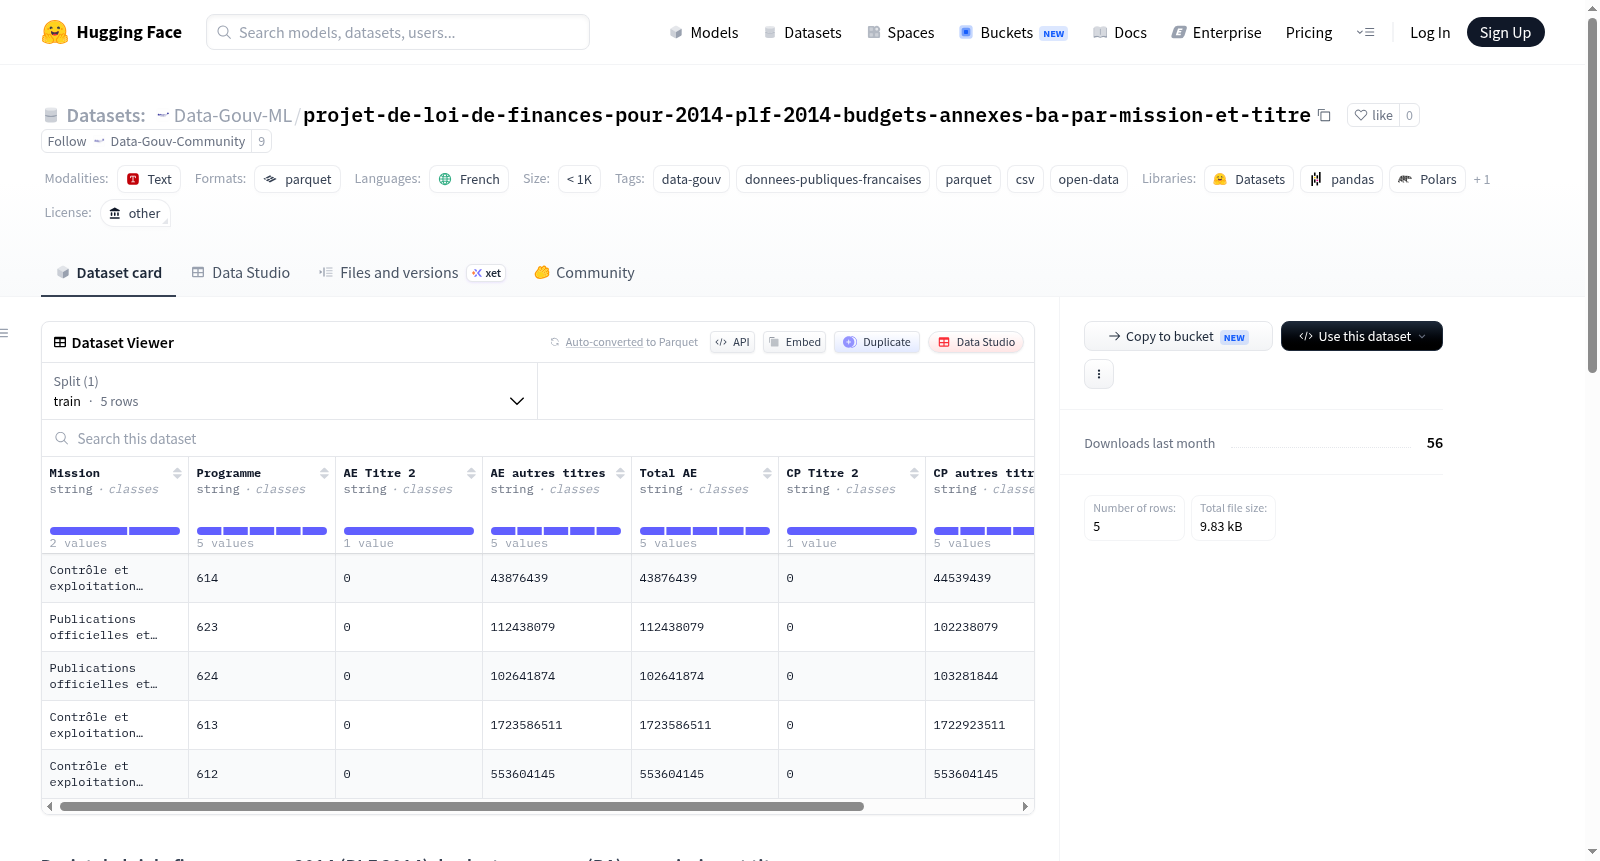Go to Spaces in top navigation

click(x=901, y=32)
